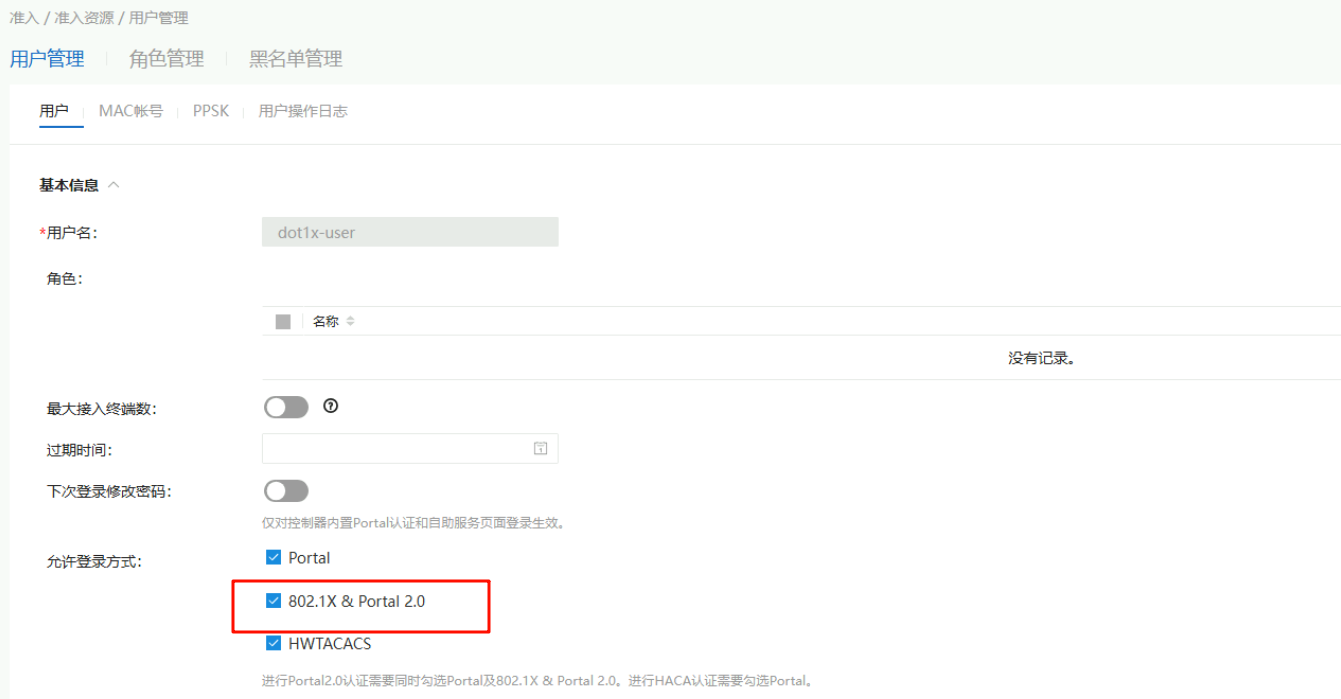Select the 用户管理 top tab

pos(47,59)
